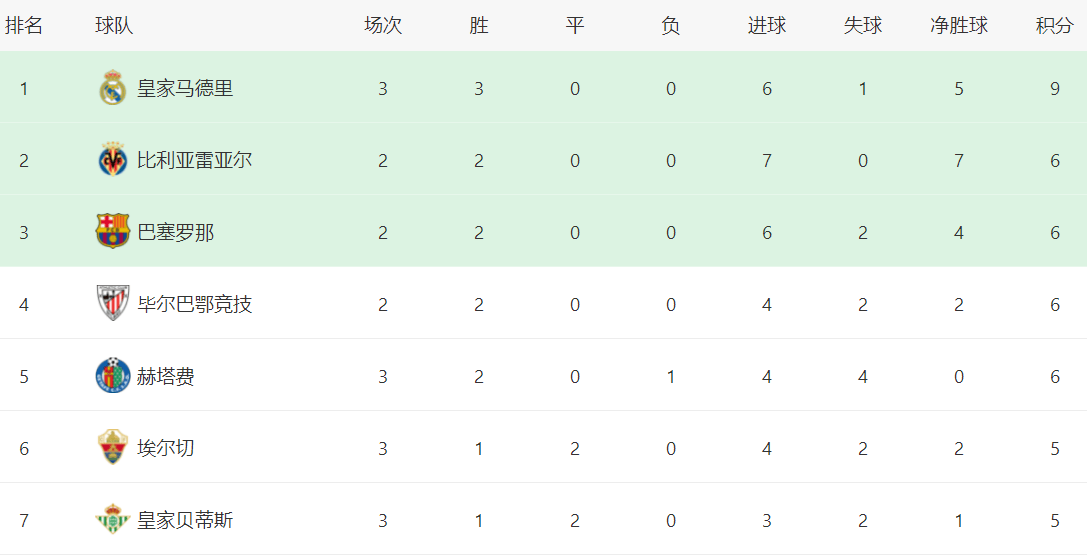Viewport: 1087px width, 555px height.
Task: Click the 排名 column header
Action: pyautogui.click(x=24, y=26)
